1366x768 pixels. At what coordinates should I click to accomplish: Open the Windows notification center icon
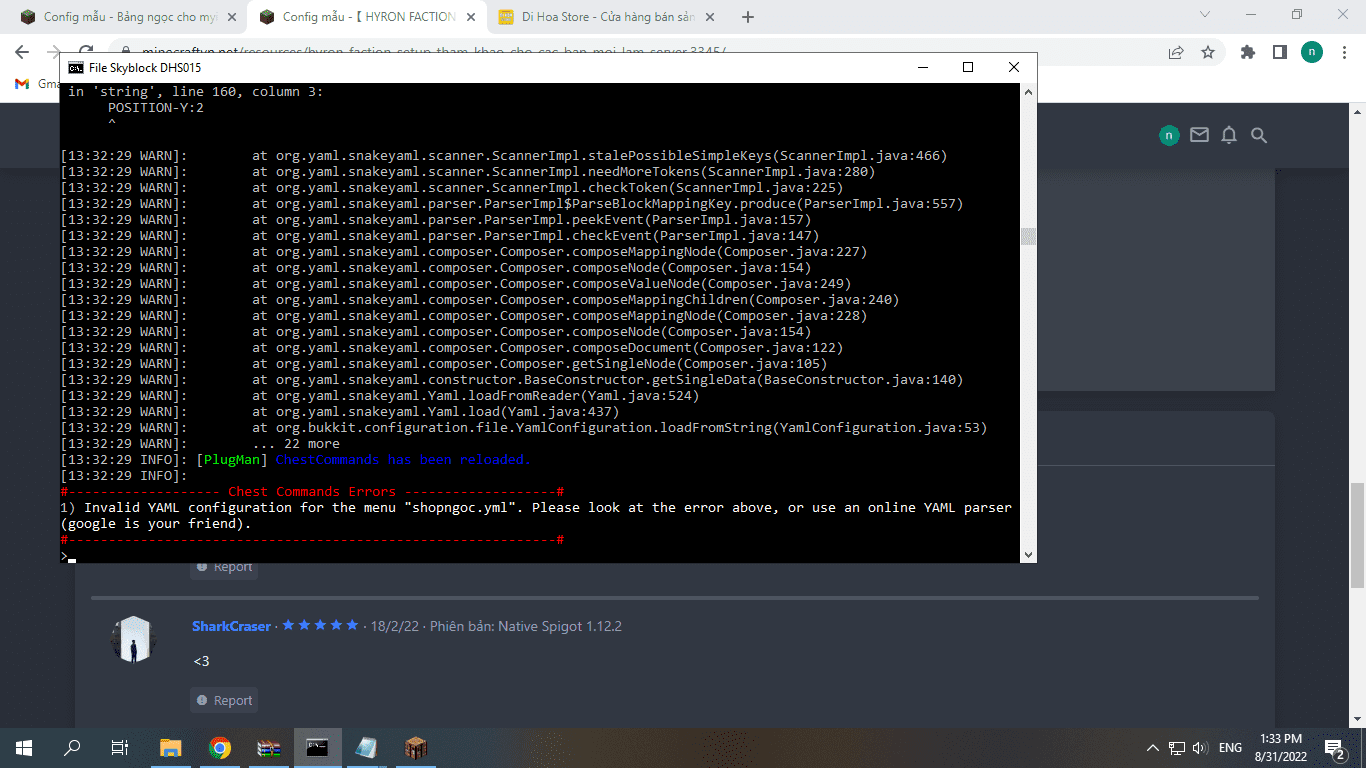pyautogui.click(x=1335, y=747)
